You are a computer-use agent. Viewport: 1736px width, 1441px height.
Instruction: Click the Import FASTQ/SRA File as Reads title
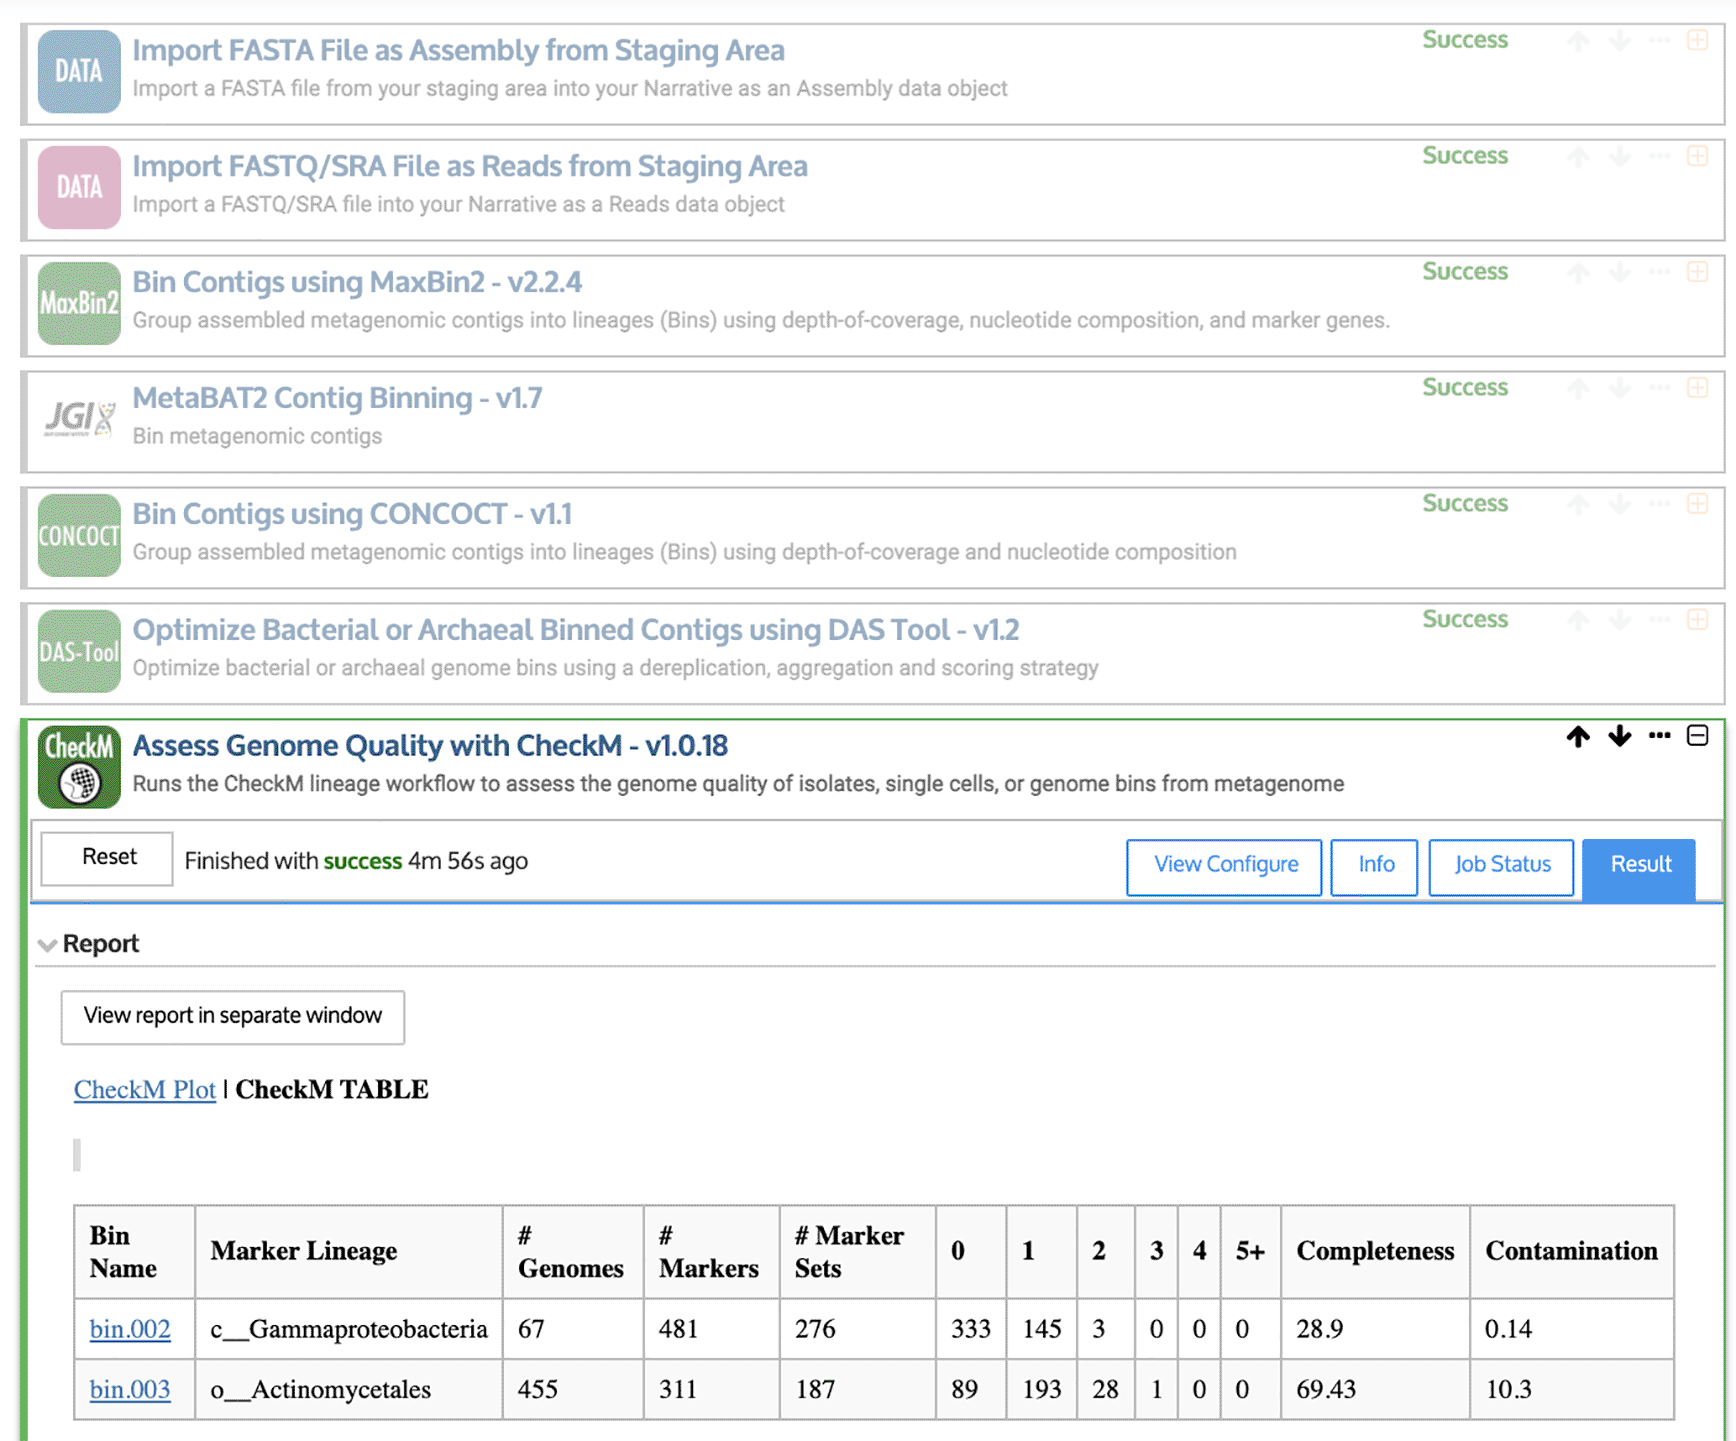pyautogui.click(x=470, y=166)
